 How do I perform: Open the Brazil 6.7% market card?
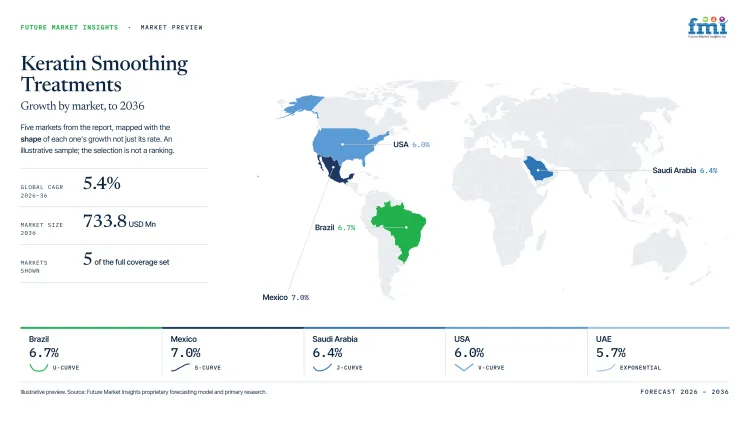[91, 354]
